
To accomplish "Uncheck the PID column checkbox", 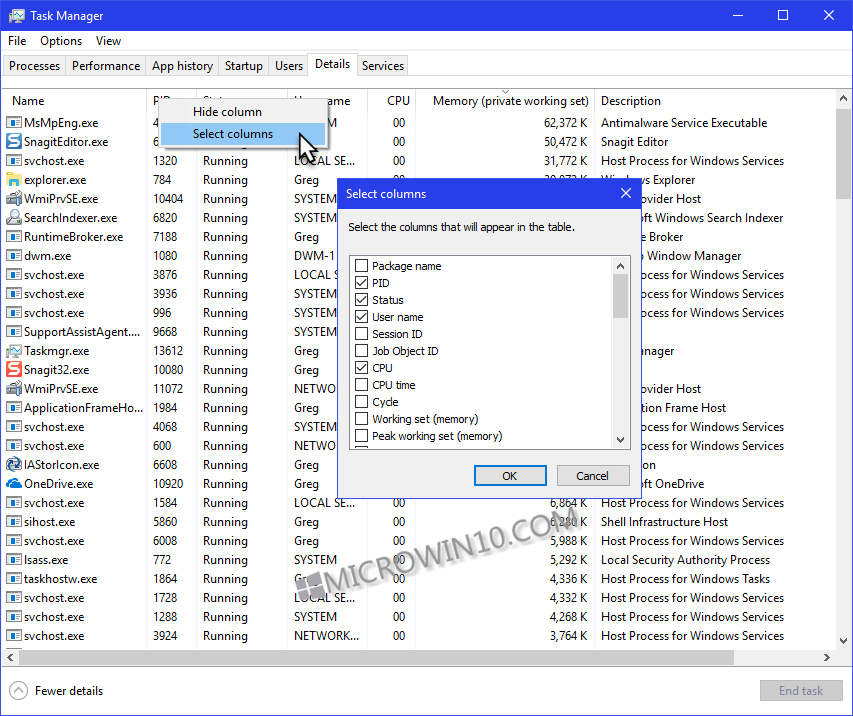I will click(361, 283).
